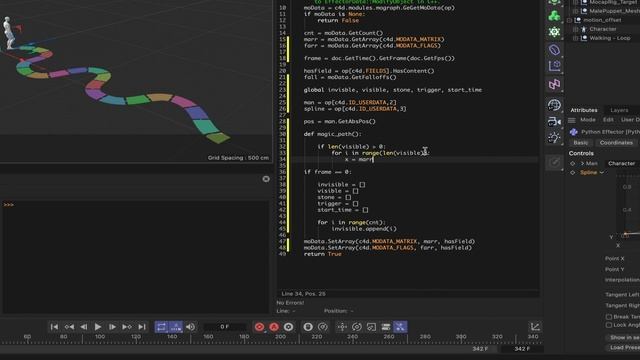640x360 pixels.
Task: Step back one frame
Action: click(84, 327)
